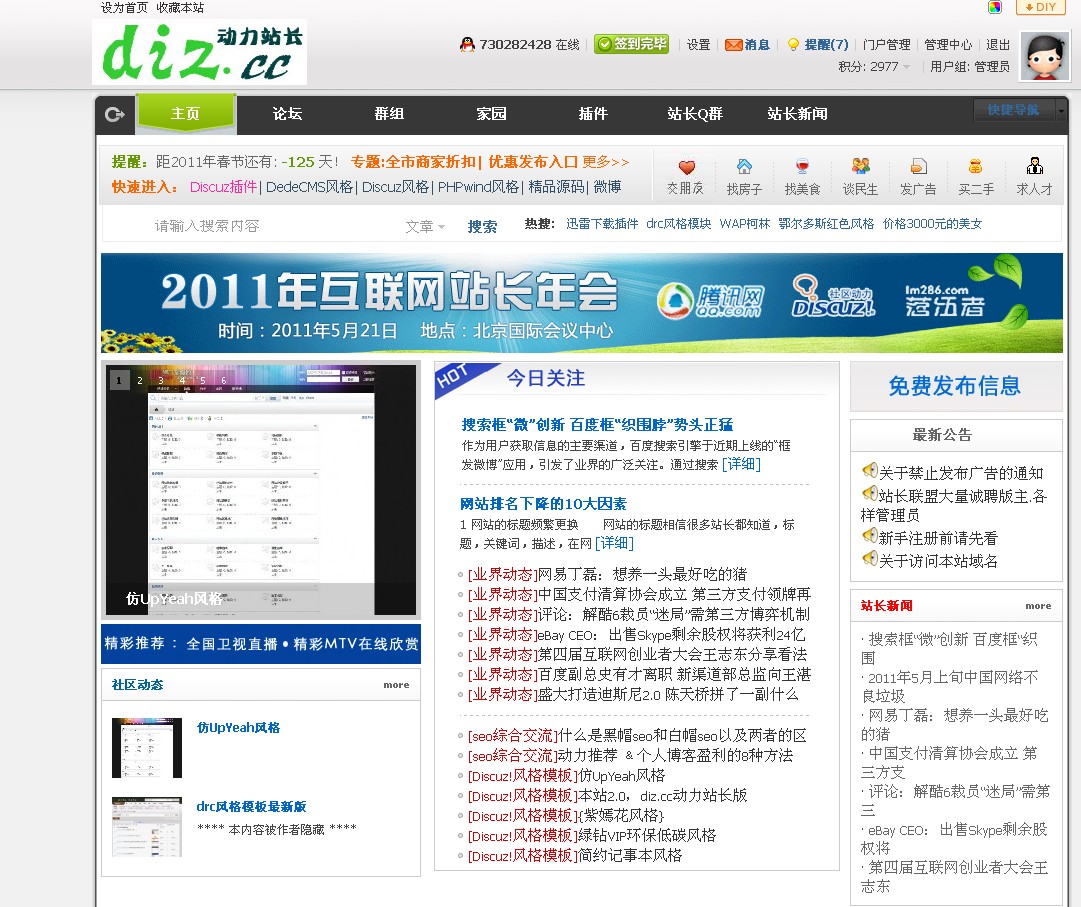Open the drc风格模板最新版 thumbnail

pyautogui.click(x=147, y=826)
